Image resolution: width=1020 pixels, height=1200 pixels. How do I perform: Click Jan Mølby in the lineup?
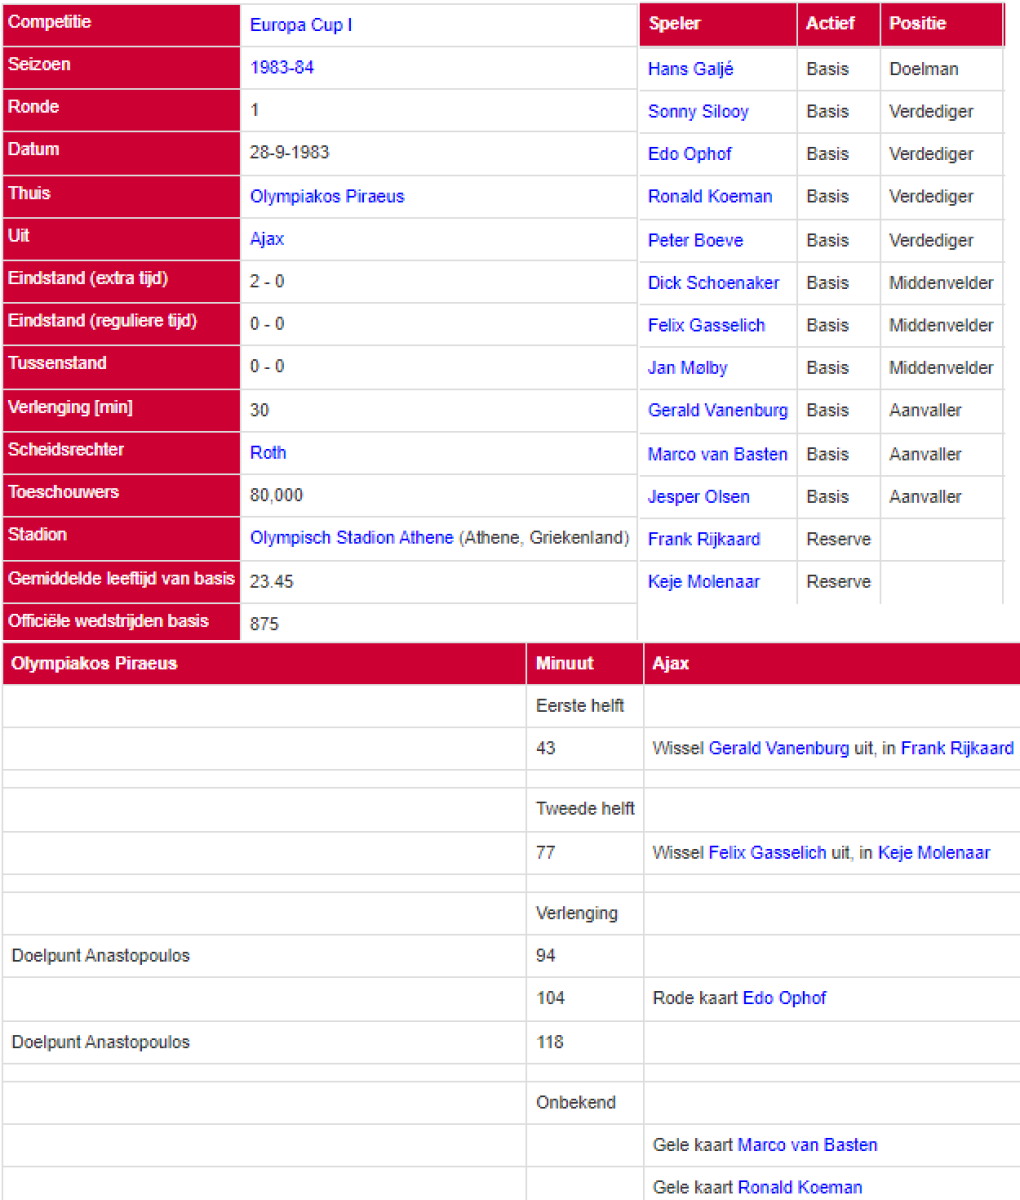click(687, 368)
